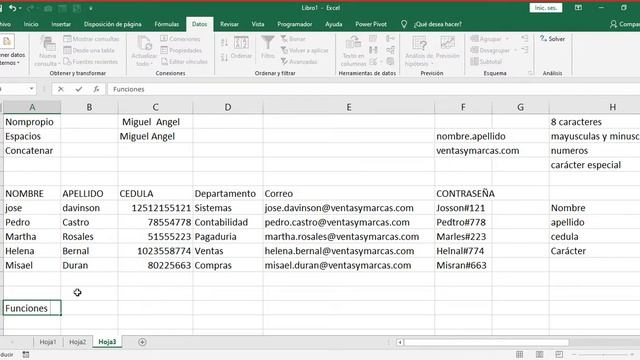640x360 pixels.
Task: Open the Disposición de página tab
Action: coord(113,24)
